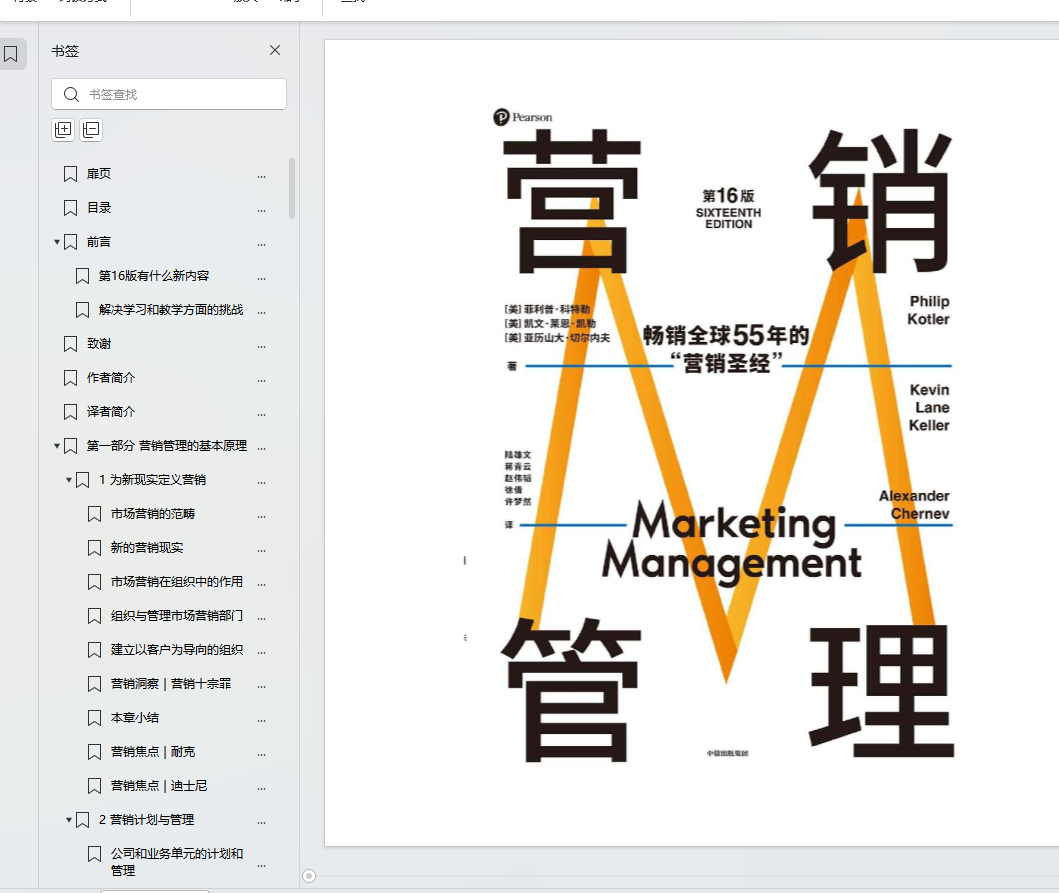Open more options for 第16版有什么新内容
The height and width of the screenshot is (893, 1059).
261,278
